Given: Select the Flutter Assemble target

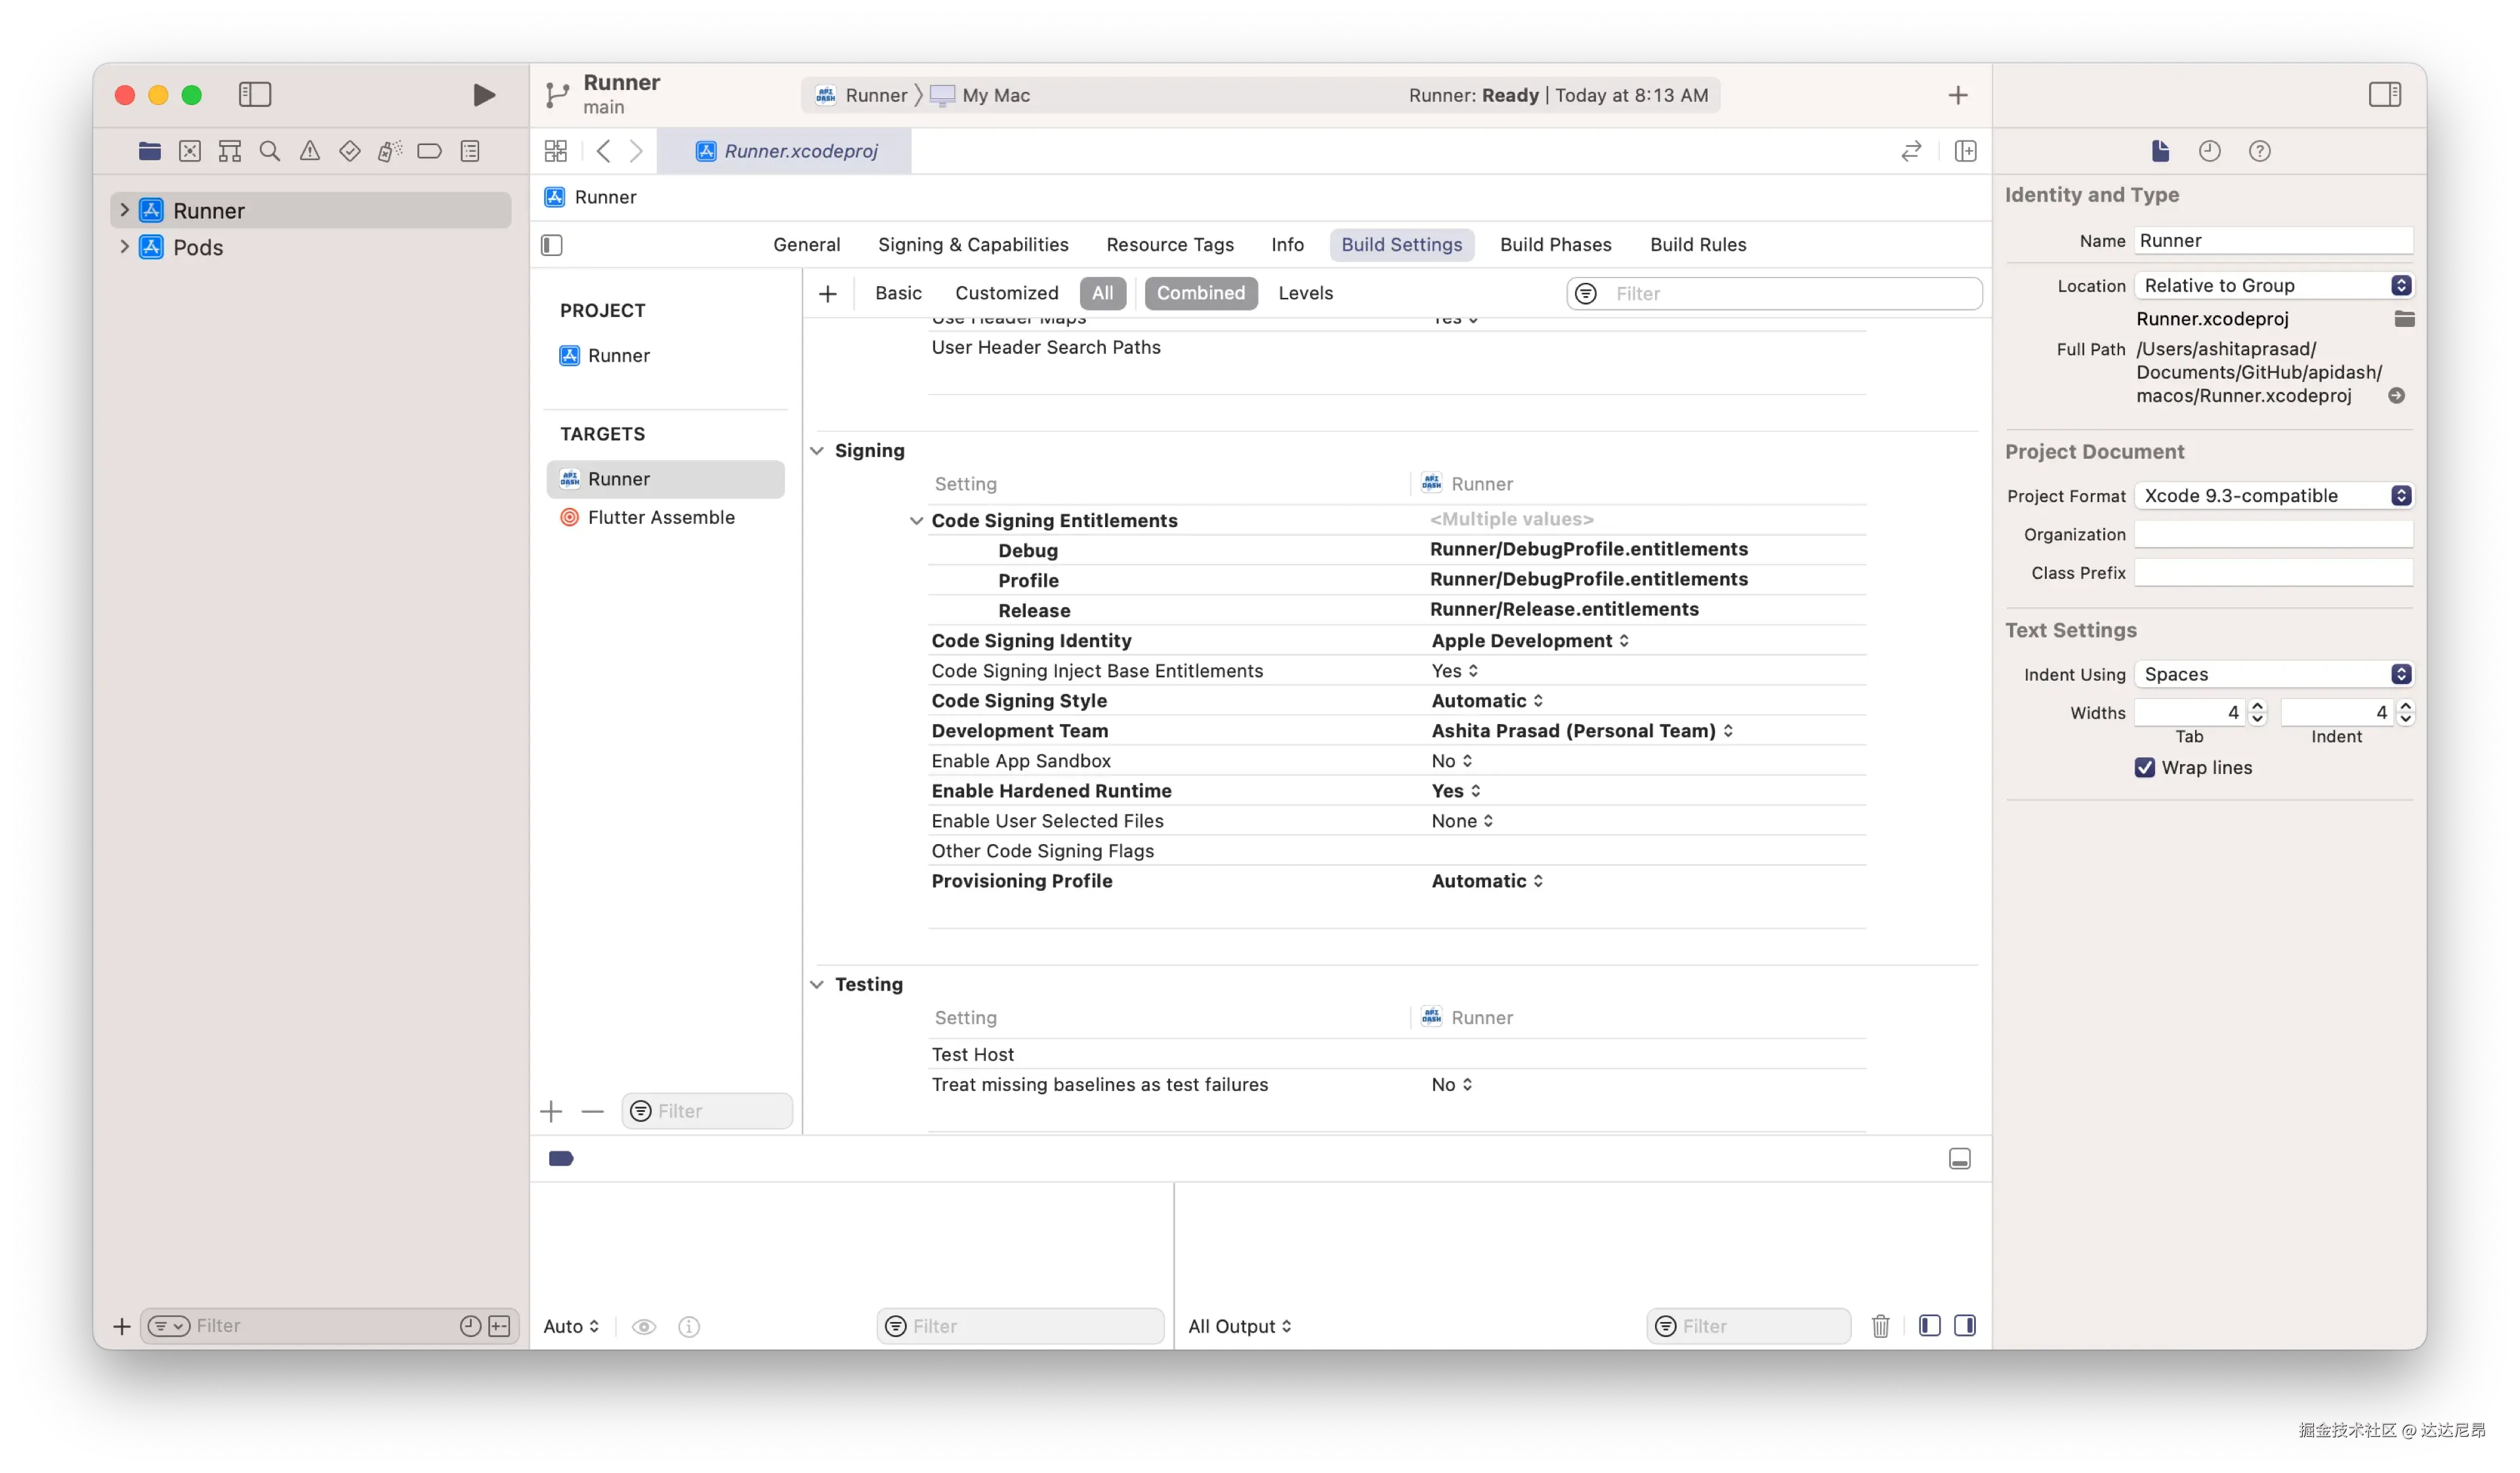Looking at the screenshot, I should coord(660,517).
